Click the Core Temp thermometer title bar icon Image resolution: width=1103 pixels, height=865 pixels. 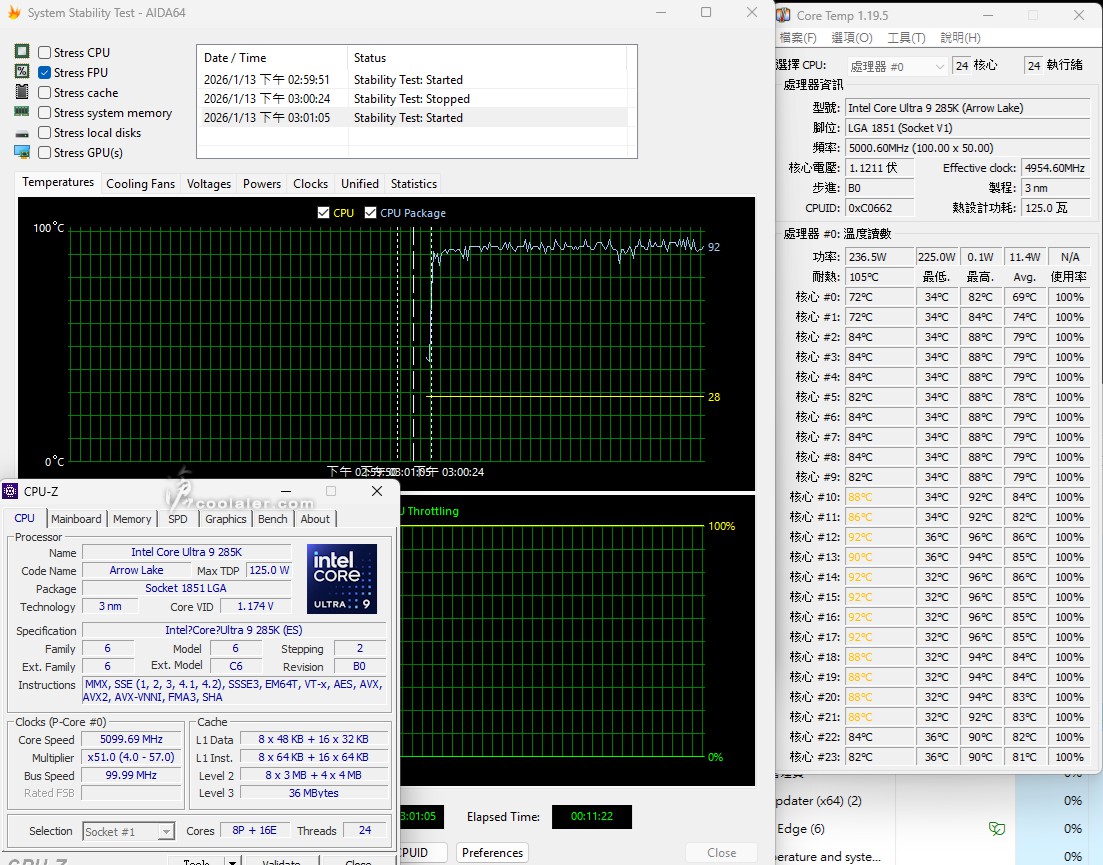pos(785,15)
